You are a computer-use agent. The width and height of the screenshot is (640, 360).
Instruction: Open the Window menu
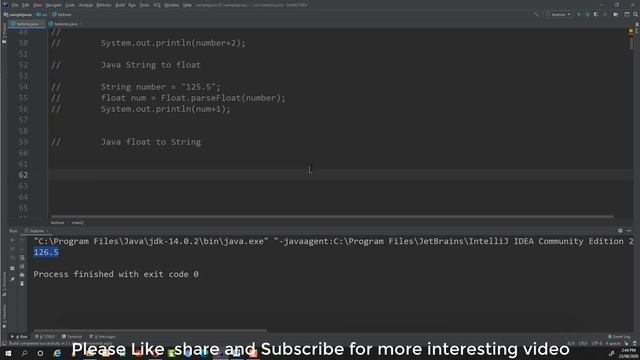point(171,5)
